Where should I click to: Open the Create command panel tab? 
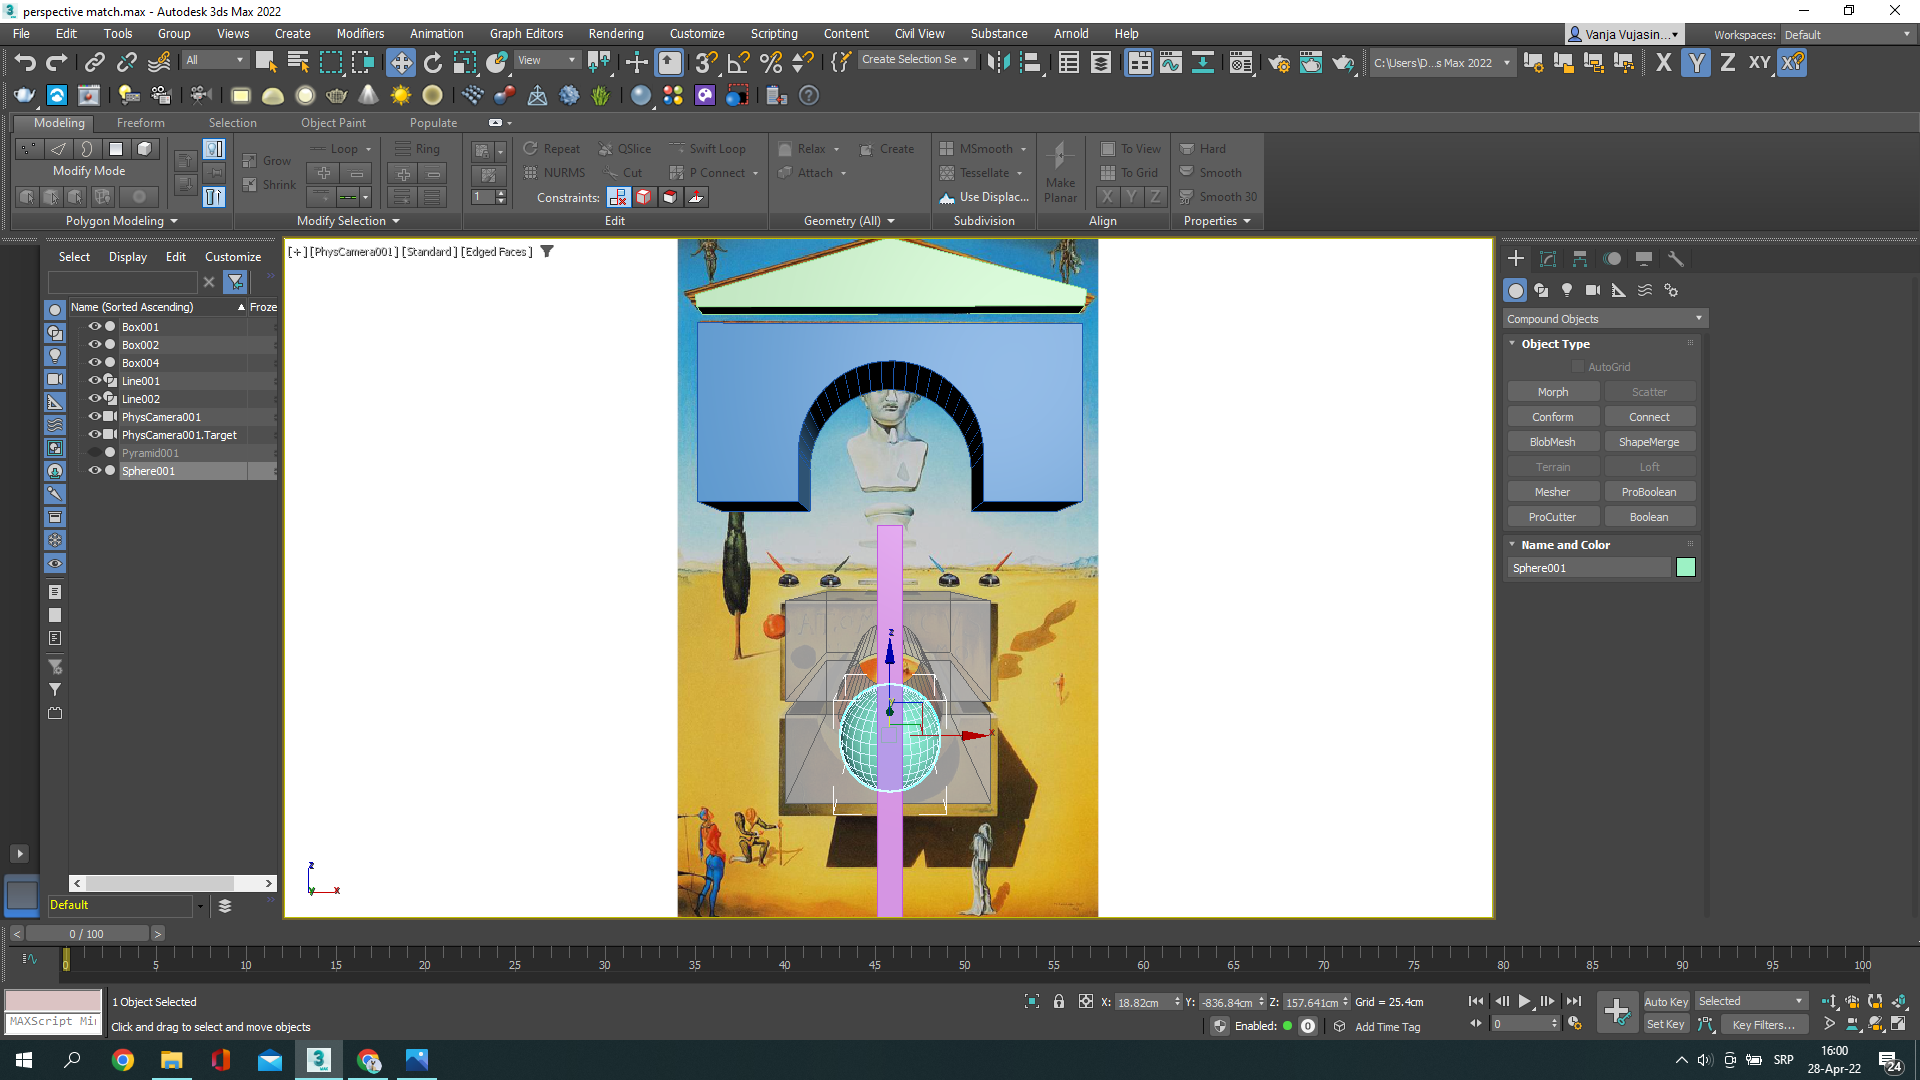click(x=1516, y=258)
